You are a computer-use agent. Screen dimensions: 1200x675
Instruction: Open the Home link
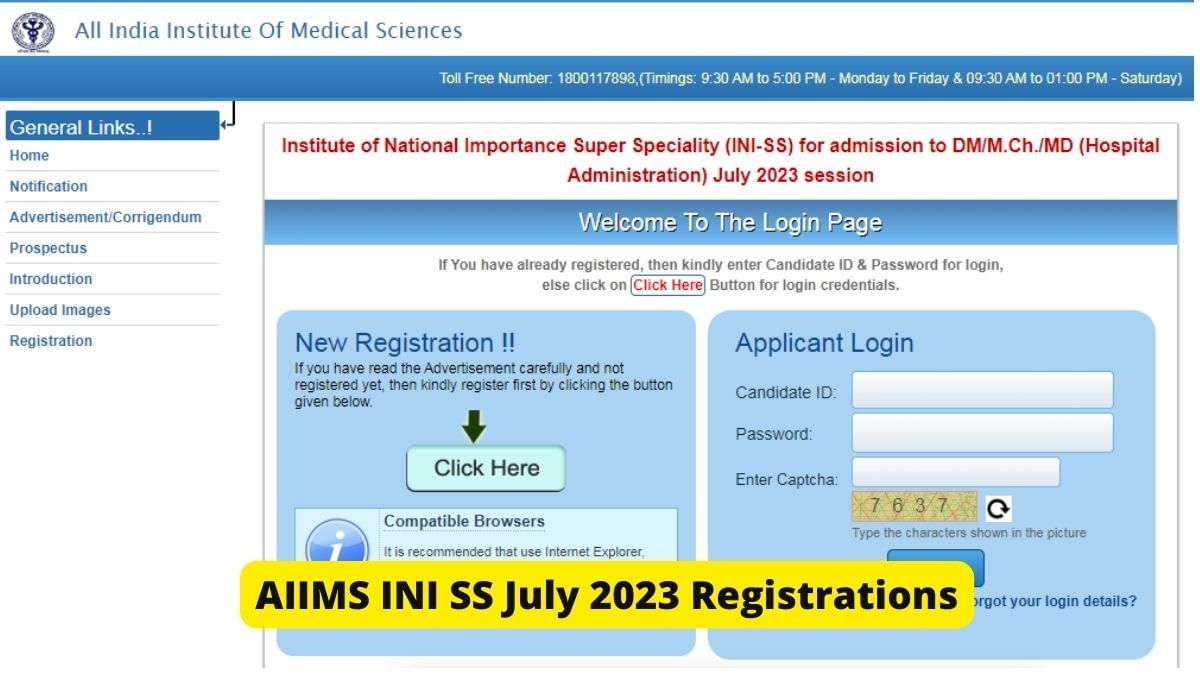point(29,156)
